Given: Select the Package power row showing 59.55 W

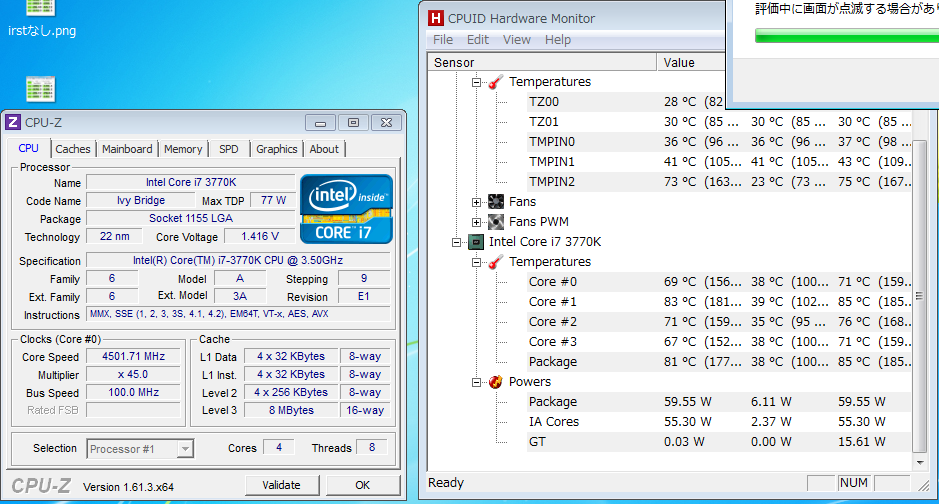Looking at the screenshot, I should coord(719,402).
